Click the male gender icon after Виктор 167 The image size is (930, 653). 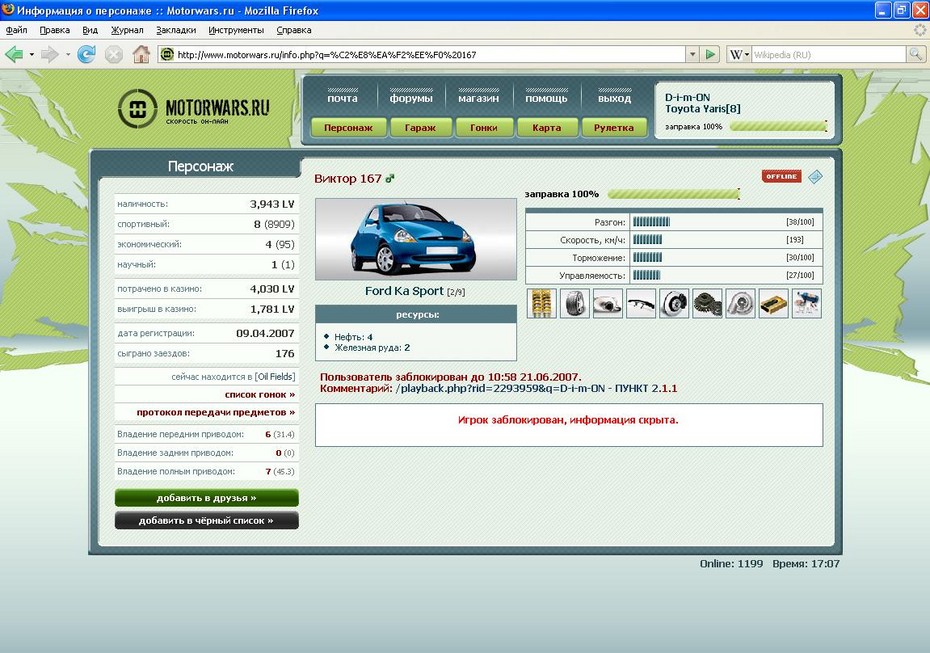tap(390, 178)
